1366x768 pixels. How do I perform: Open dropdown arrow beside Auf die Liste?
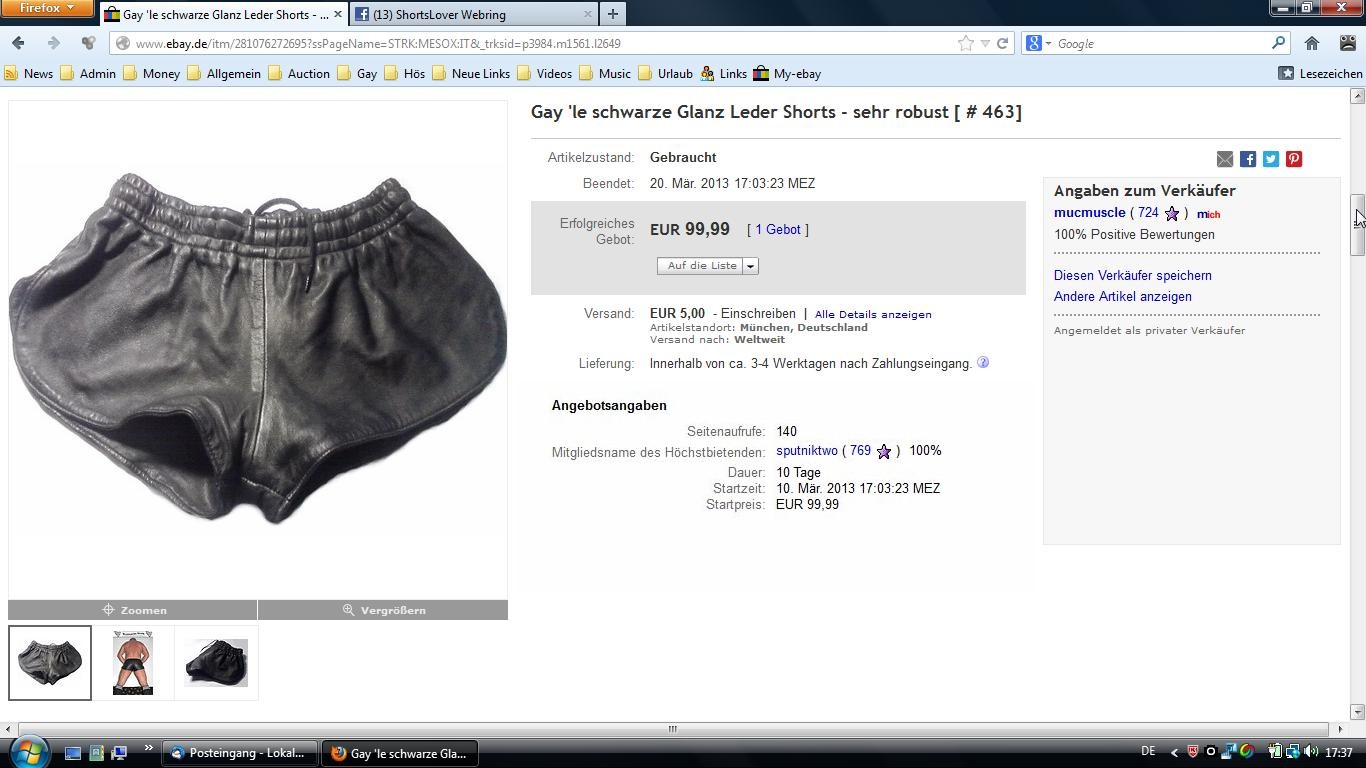click(x=750, y=266)
